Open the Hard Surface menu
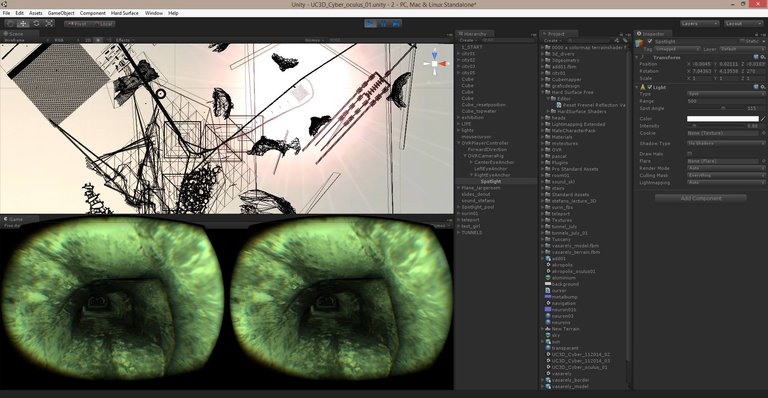 coord(124,13)
